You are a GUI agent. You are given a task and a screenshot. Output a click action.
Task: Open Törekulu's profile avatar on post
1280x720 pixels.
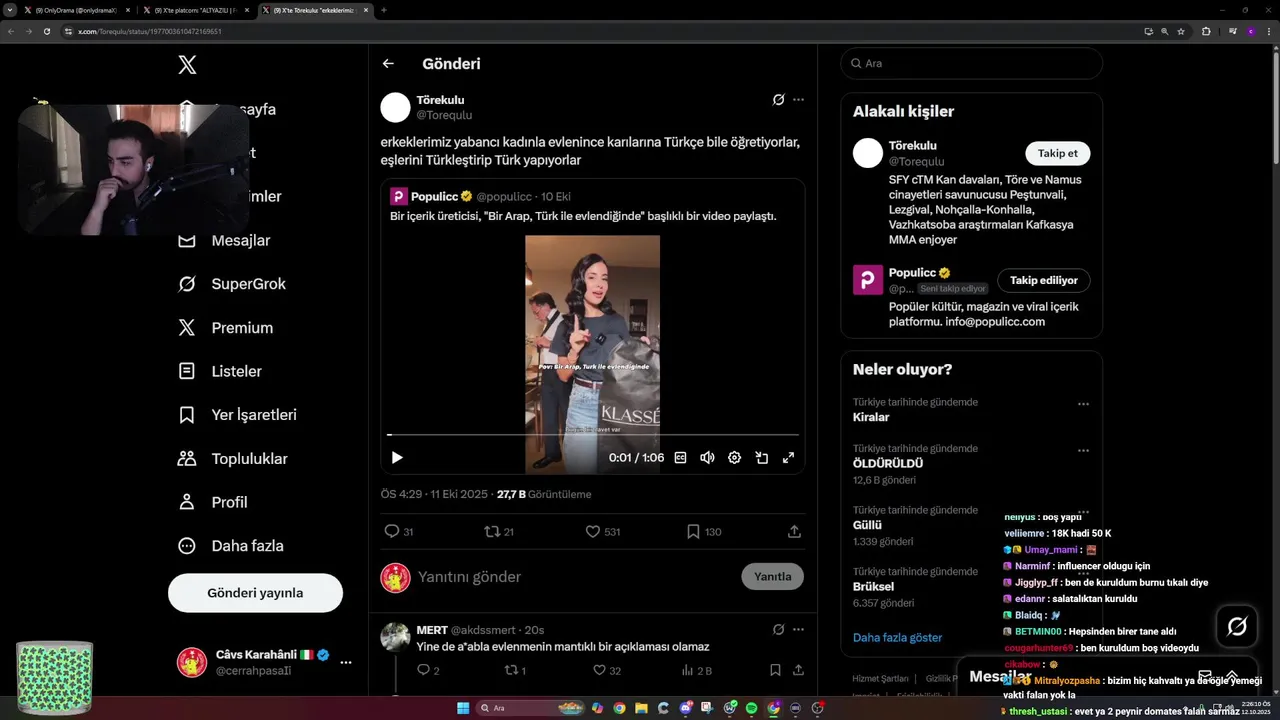coord(396,108)
